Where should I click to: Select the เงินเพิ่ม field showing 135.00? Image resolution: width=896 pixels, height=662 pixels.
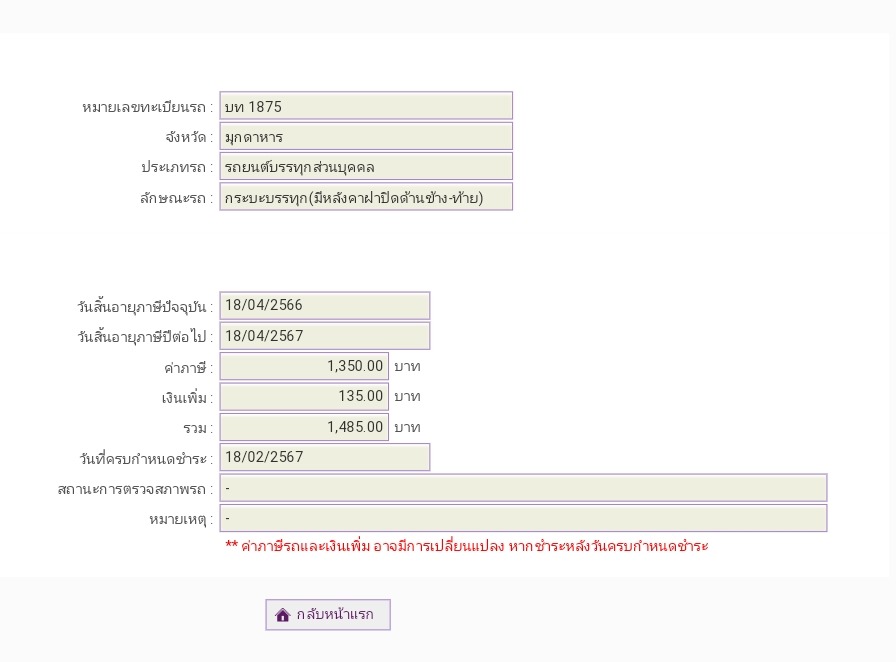click(304, 396)
